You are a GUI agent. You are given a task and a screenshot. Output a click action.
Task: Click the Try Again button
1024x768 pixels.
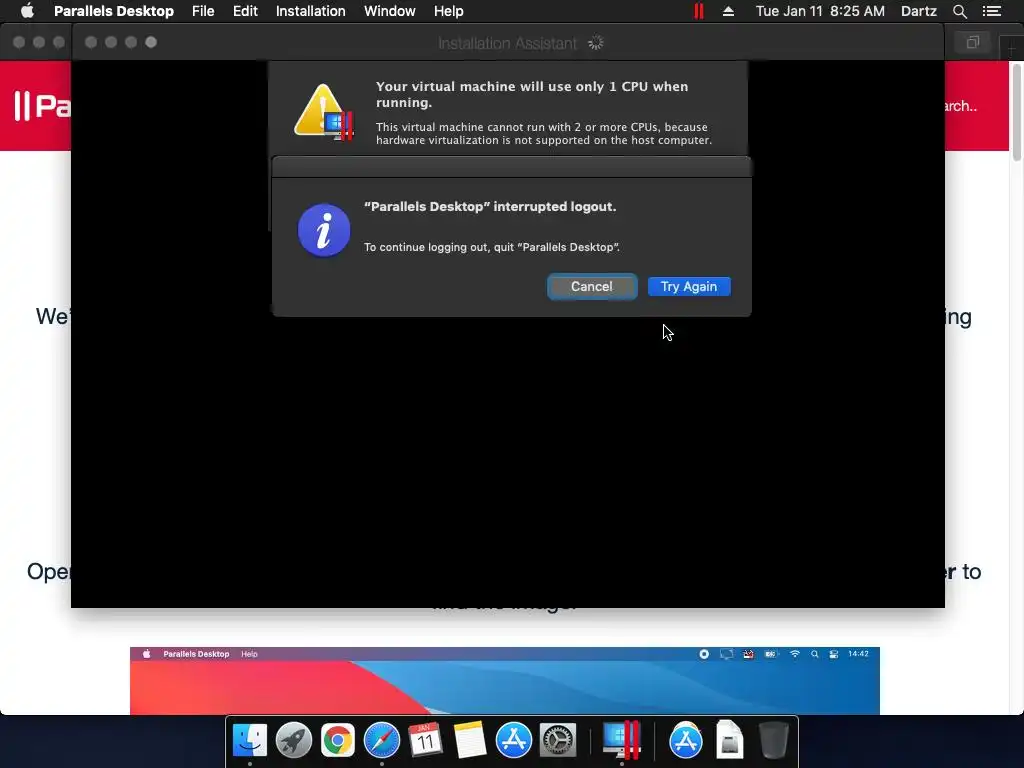click(x=689, y=287)
